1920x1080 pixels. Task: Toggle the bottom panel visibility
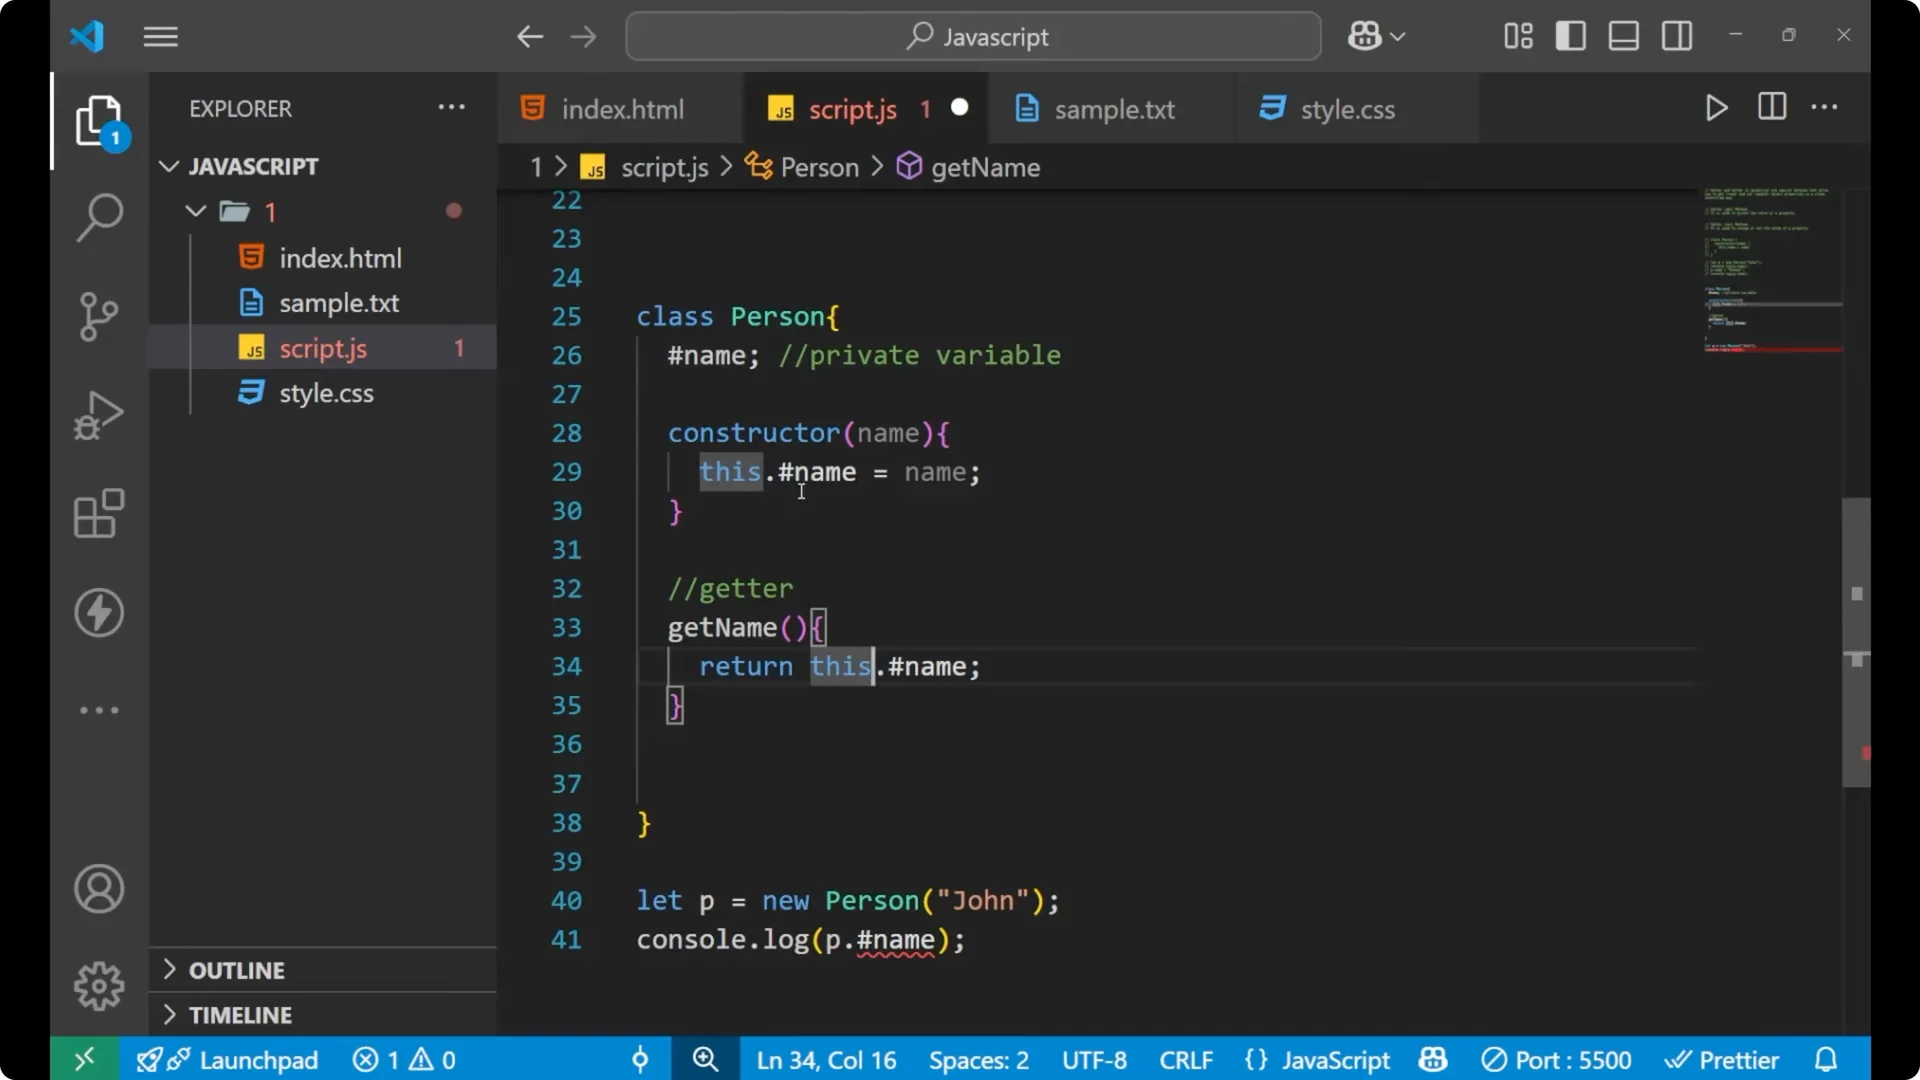1622,35
